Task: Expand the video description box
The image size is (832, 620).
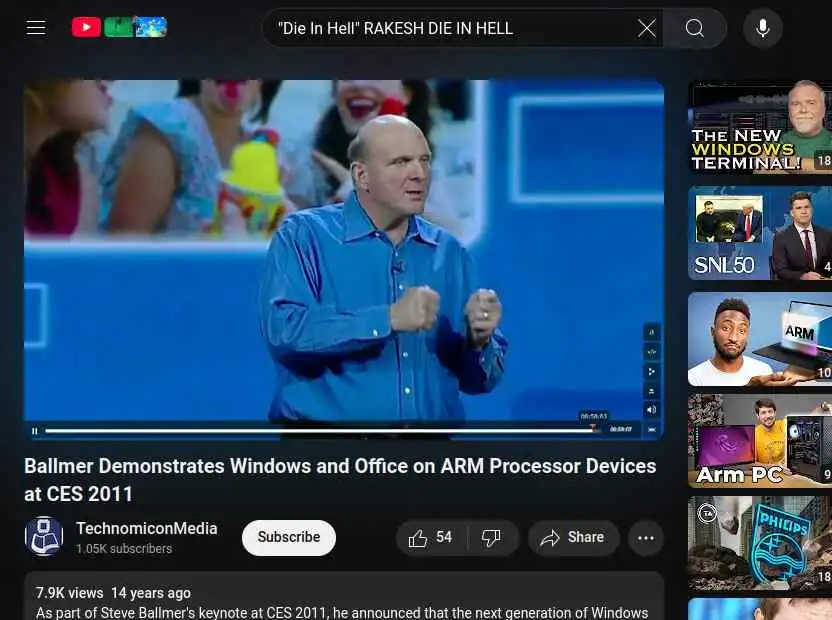Action: (x=344, y=596)
